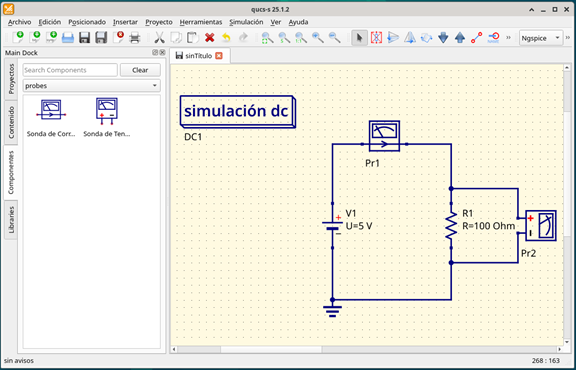Click the horizontal scrollbar of the schematic
Screen dimensions: 576x370
[x=367, y=349]
